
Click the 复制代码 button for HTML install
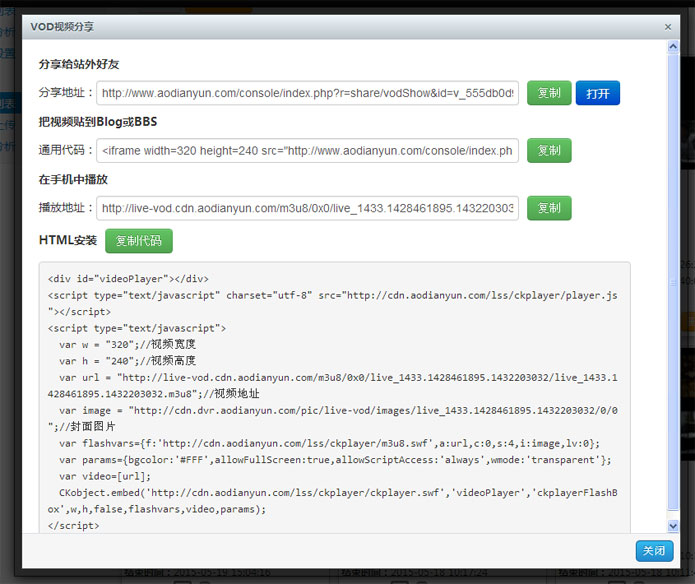click(x=139, y=241)
